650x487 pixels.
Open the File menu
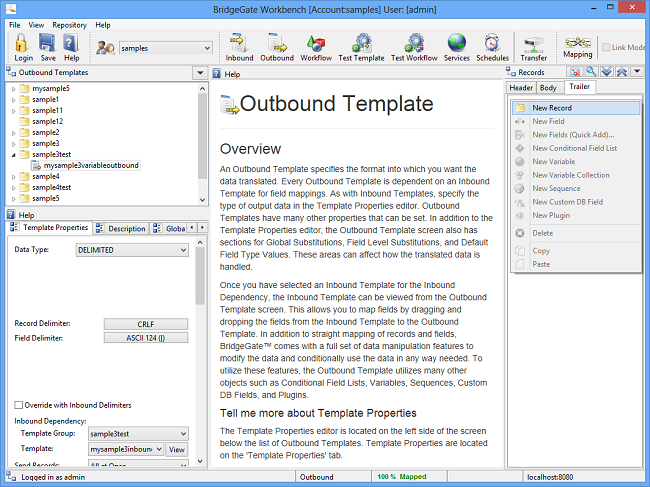coord(15,25)
